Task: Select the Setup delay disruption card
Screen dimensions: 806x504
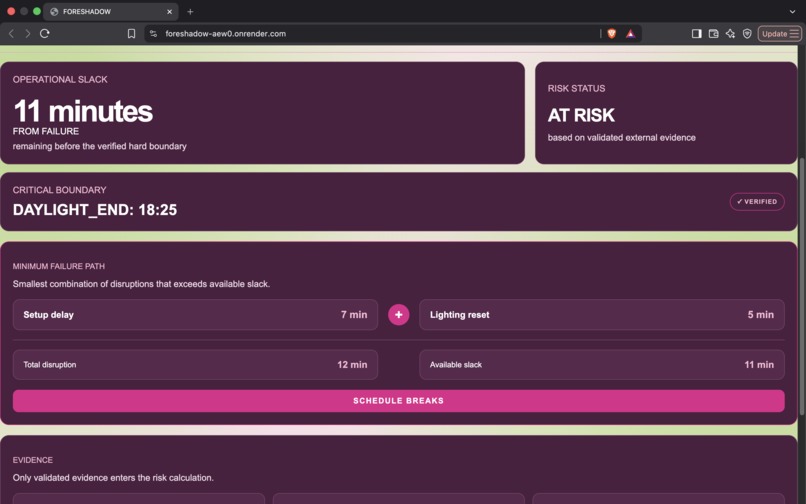Action: pos(195,314)
